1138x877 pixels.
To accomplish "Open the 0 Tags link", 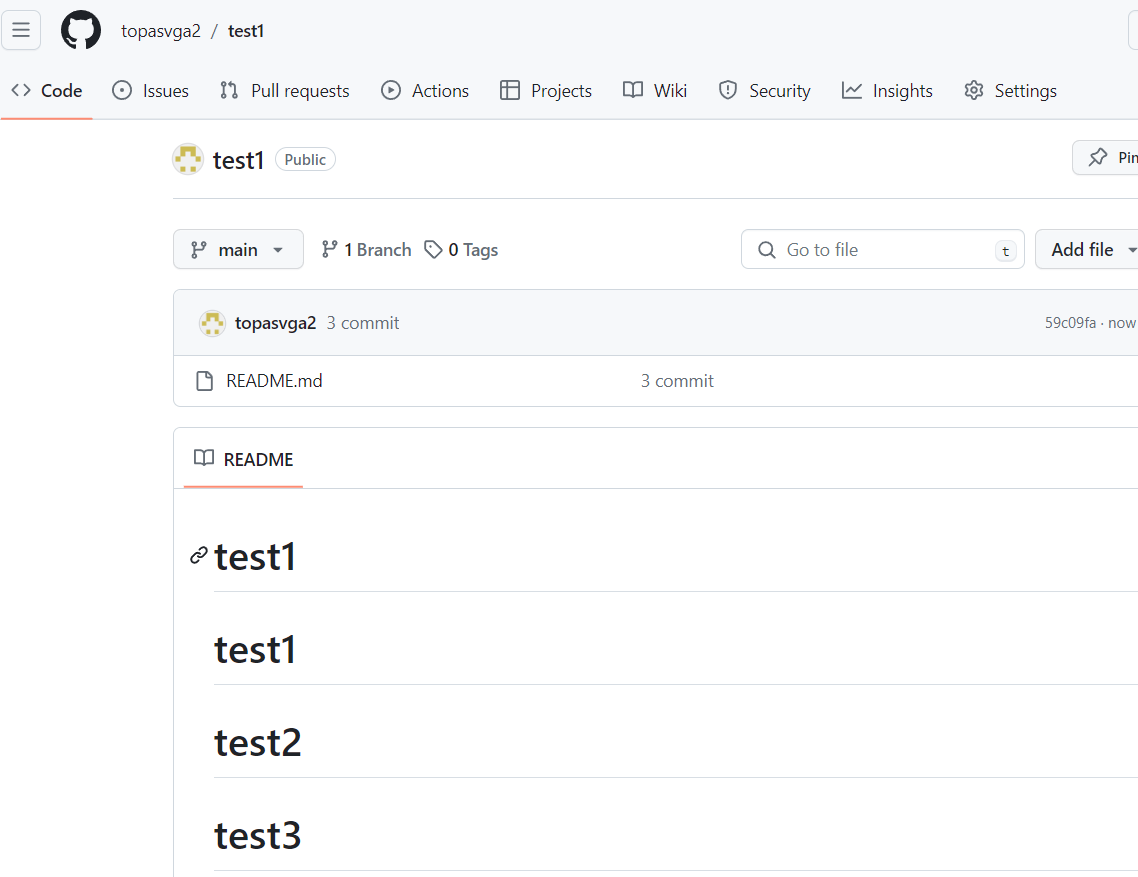I will [x=461, y=250].
